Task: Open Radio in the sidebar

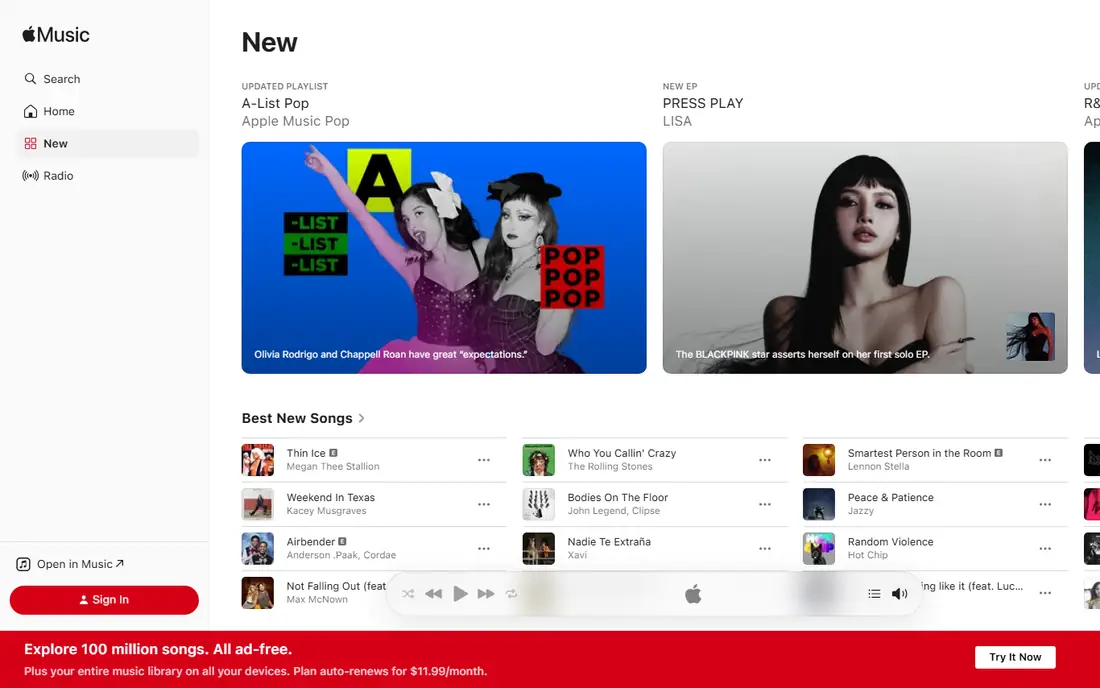Action: [105, 176]
